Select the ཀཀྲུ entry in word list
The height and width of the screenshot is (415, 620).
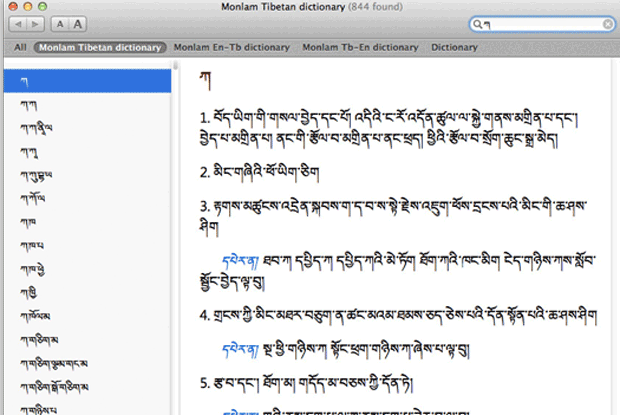click(87, 152)
